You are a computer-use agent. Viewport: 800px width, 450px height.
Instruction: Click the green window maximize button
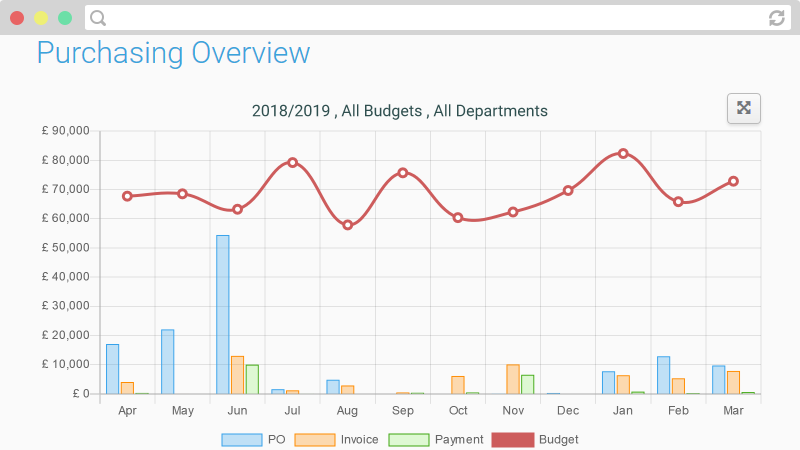(65, 18)
